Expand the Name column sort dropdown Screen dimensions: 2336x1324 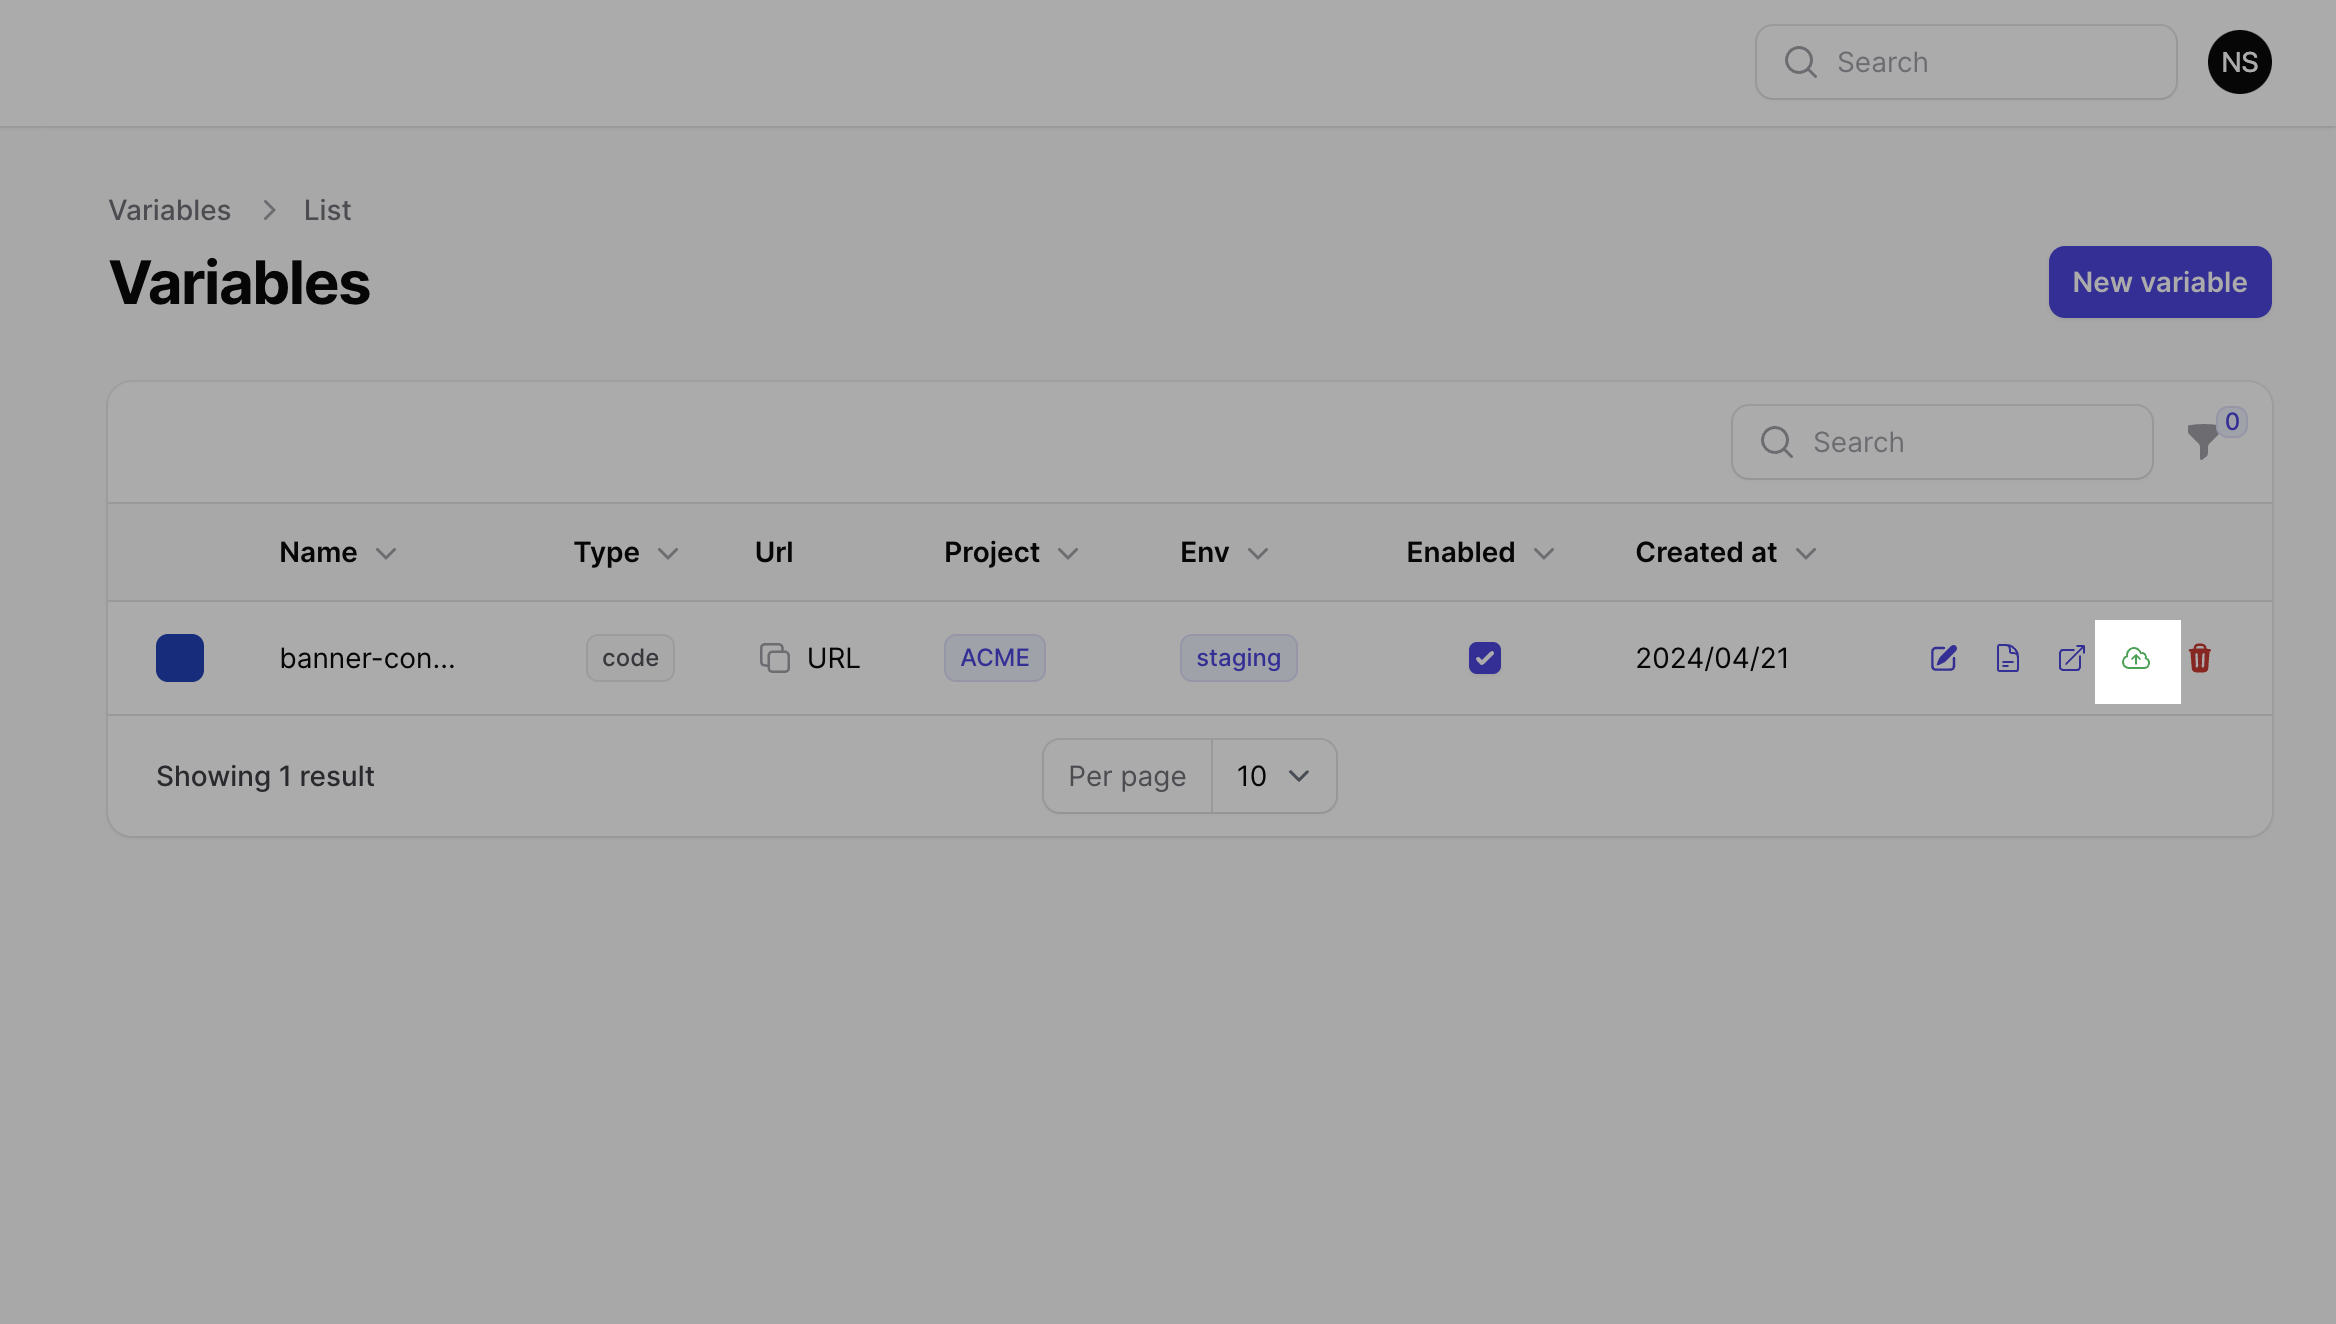pyautogui.click(x=385, y=552)
